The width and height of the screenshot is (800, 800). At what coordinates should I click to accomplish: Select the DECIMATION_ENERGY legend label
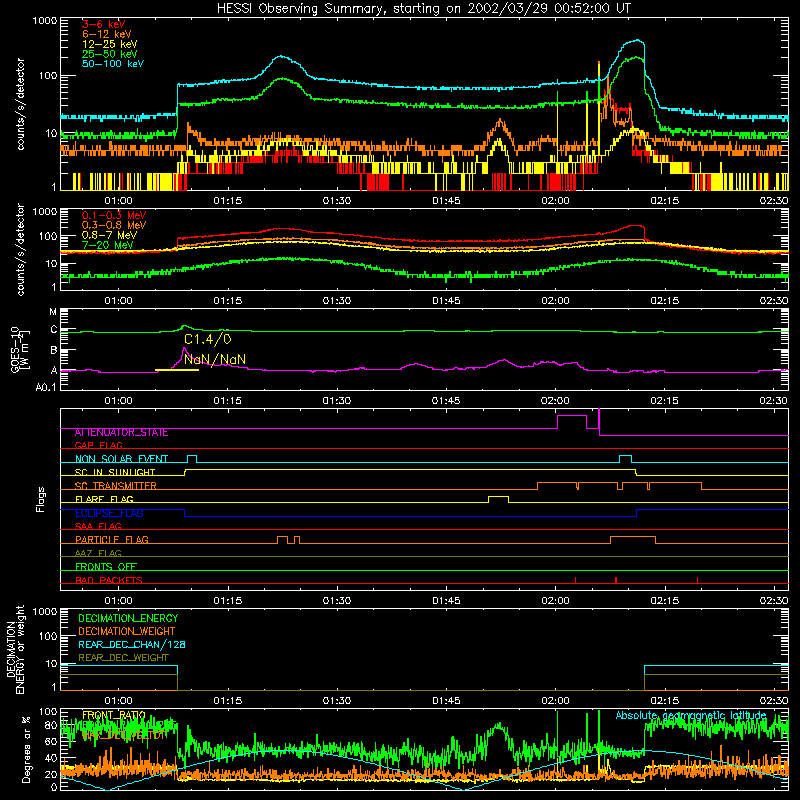point(128,618)
